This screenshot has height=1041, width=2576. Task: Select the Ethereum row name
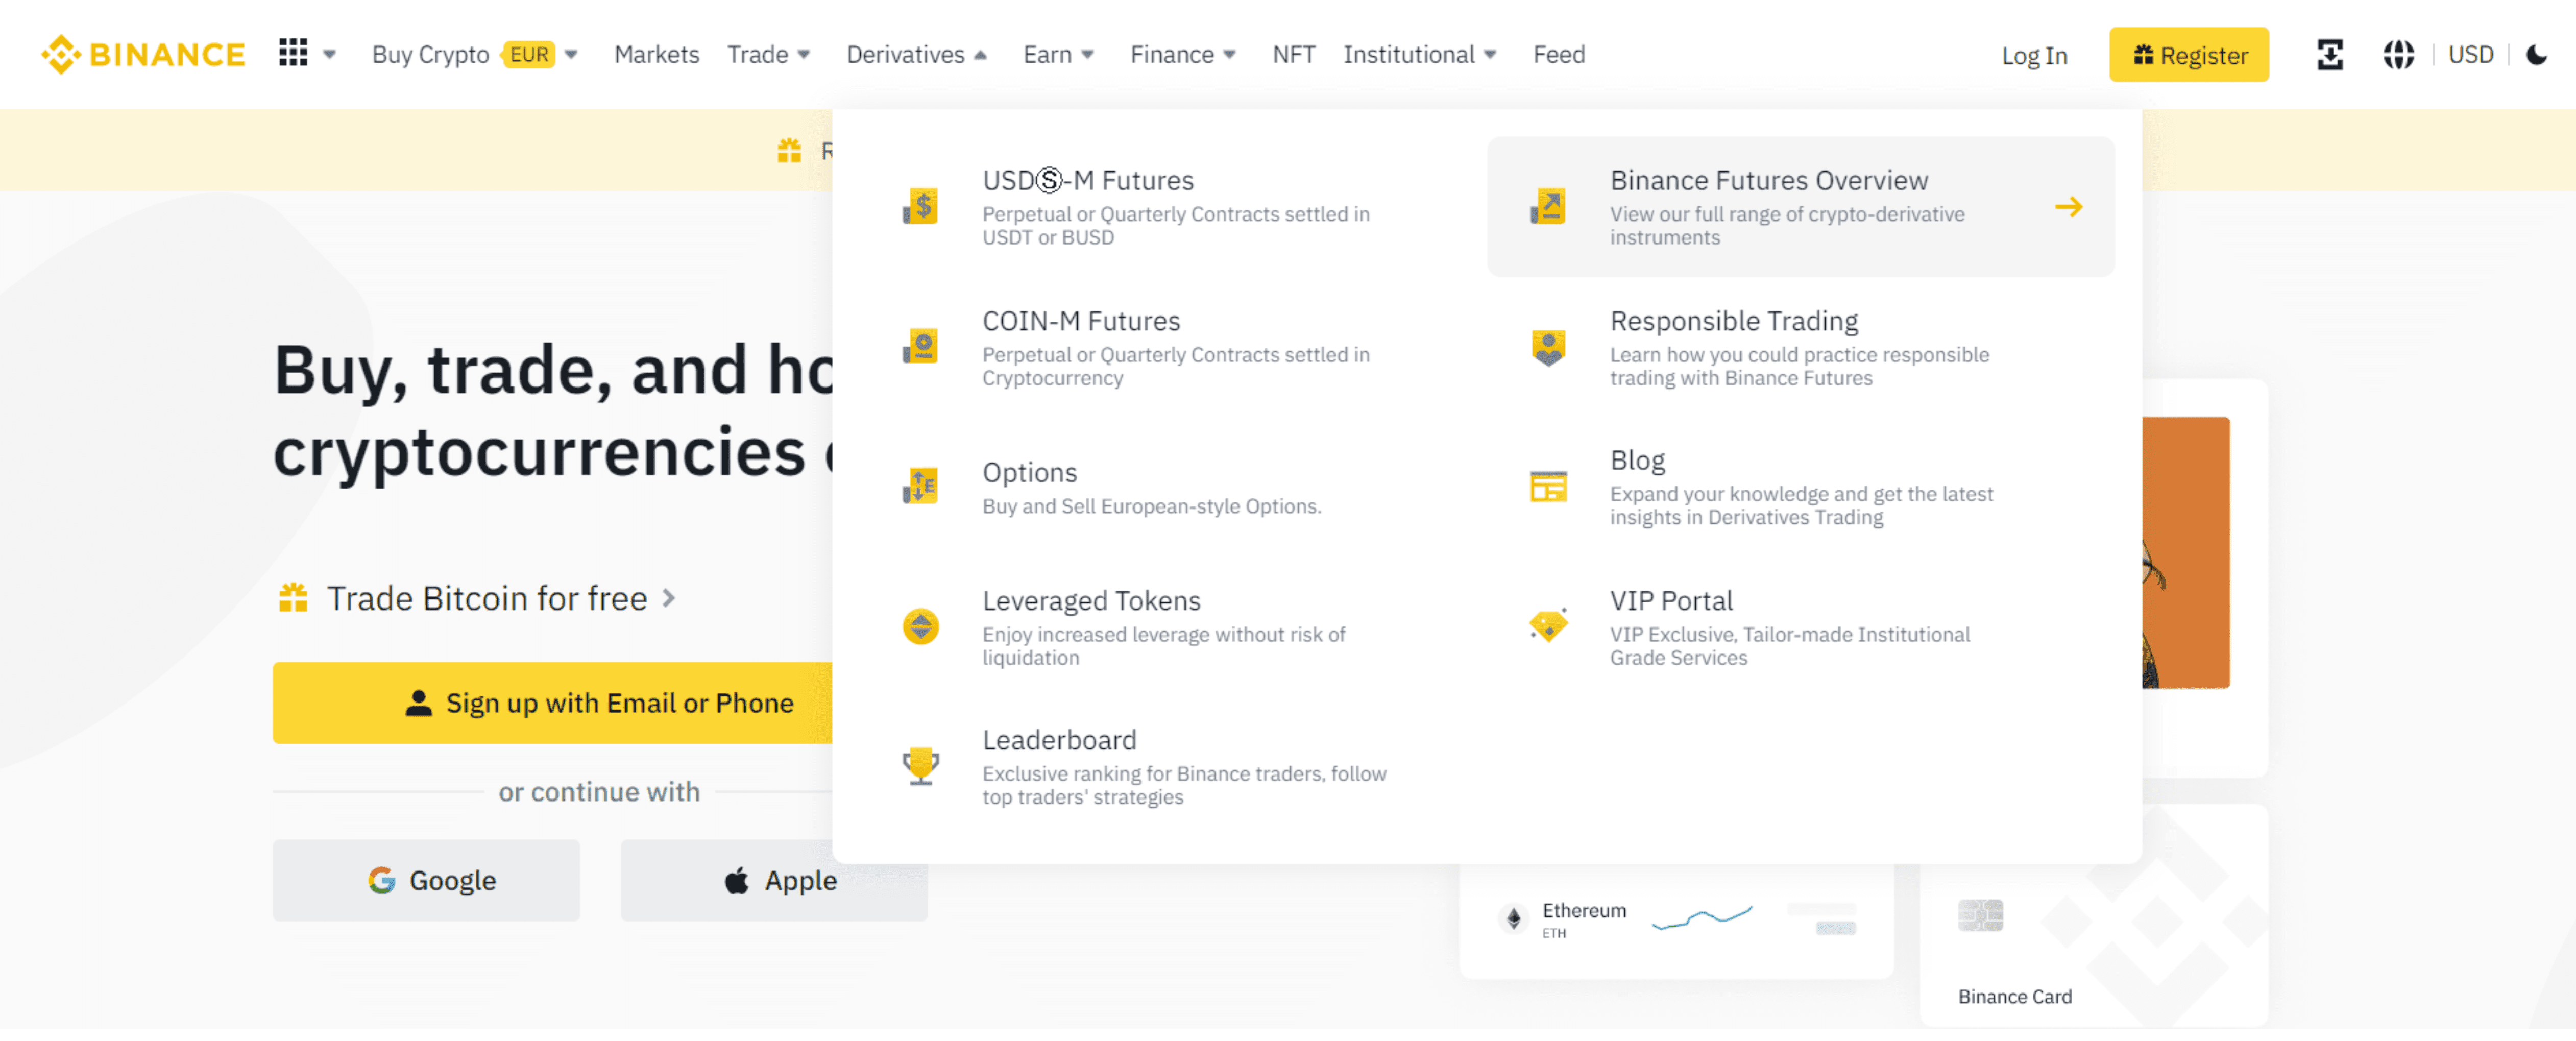coord(1584,911)
